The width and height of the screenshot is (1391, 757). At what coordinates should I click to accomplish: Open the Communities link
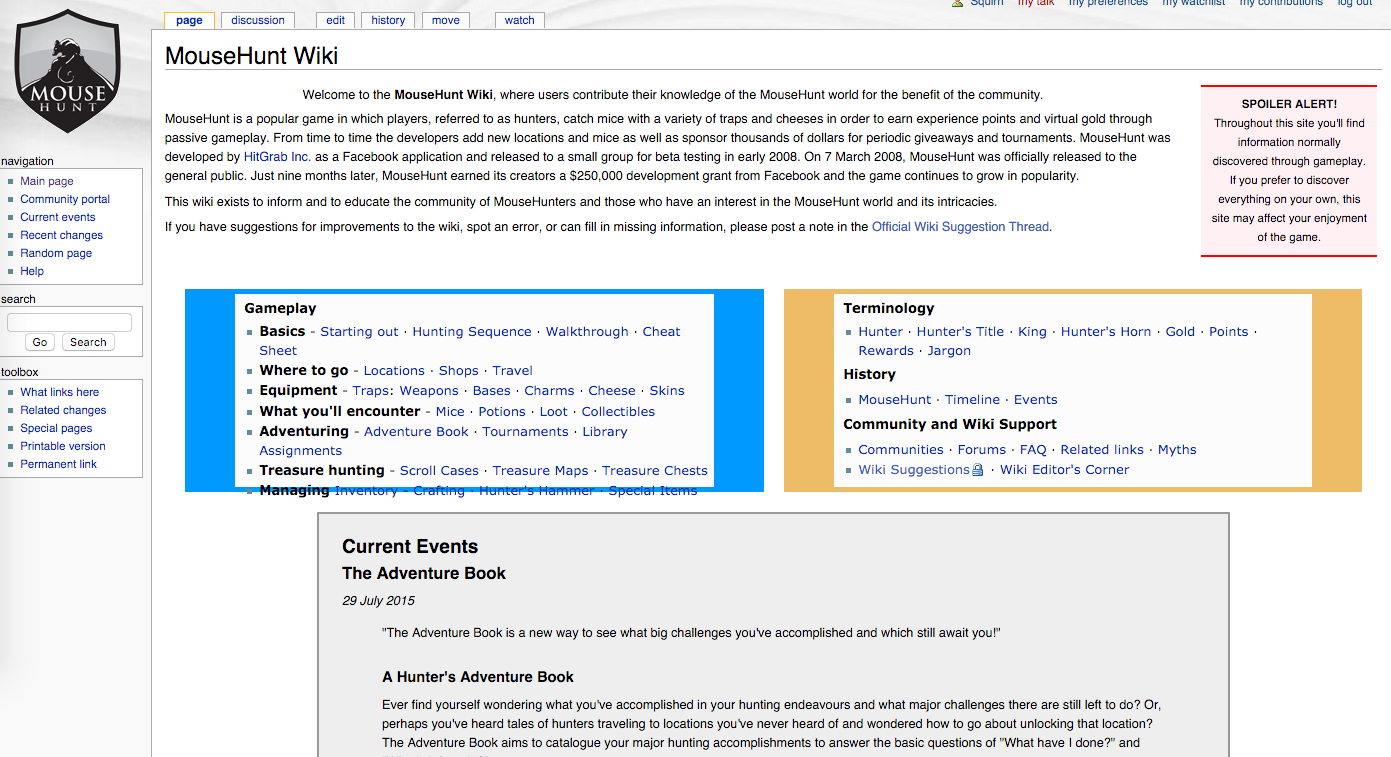[901, 450]
